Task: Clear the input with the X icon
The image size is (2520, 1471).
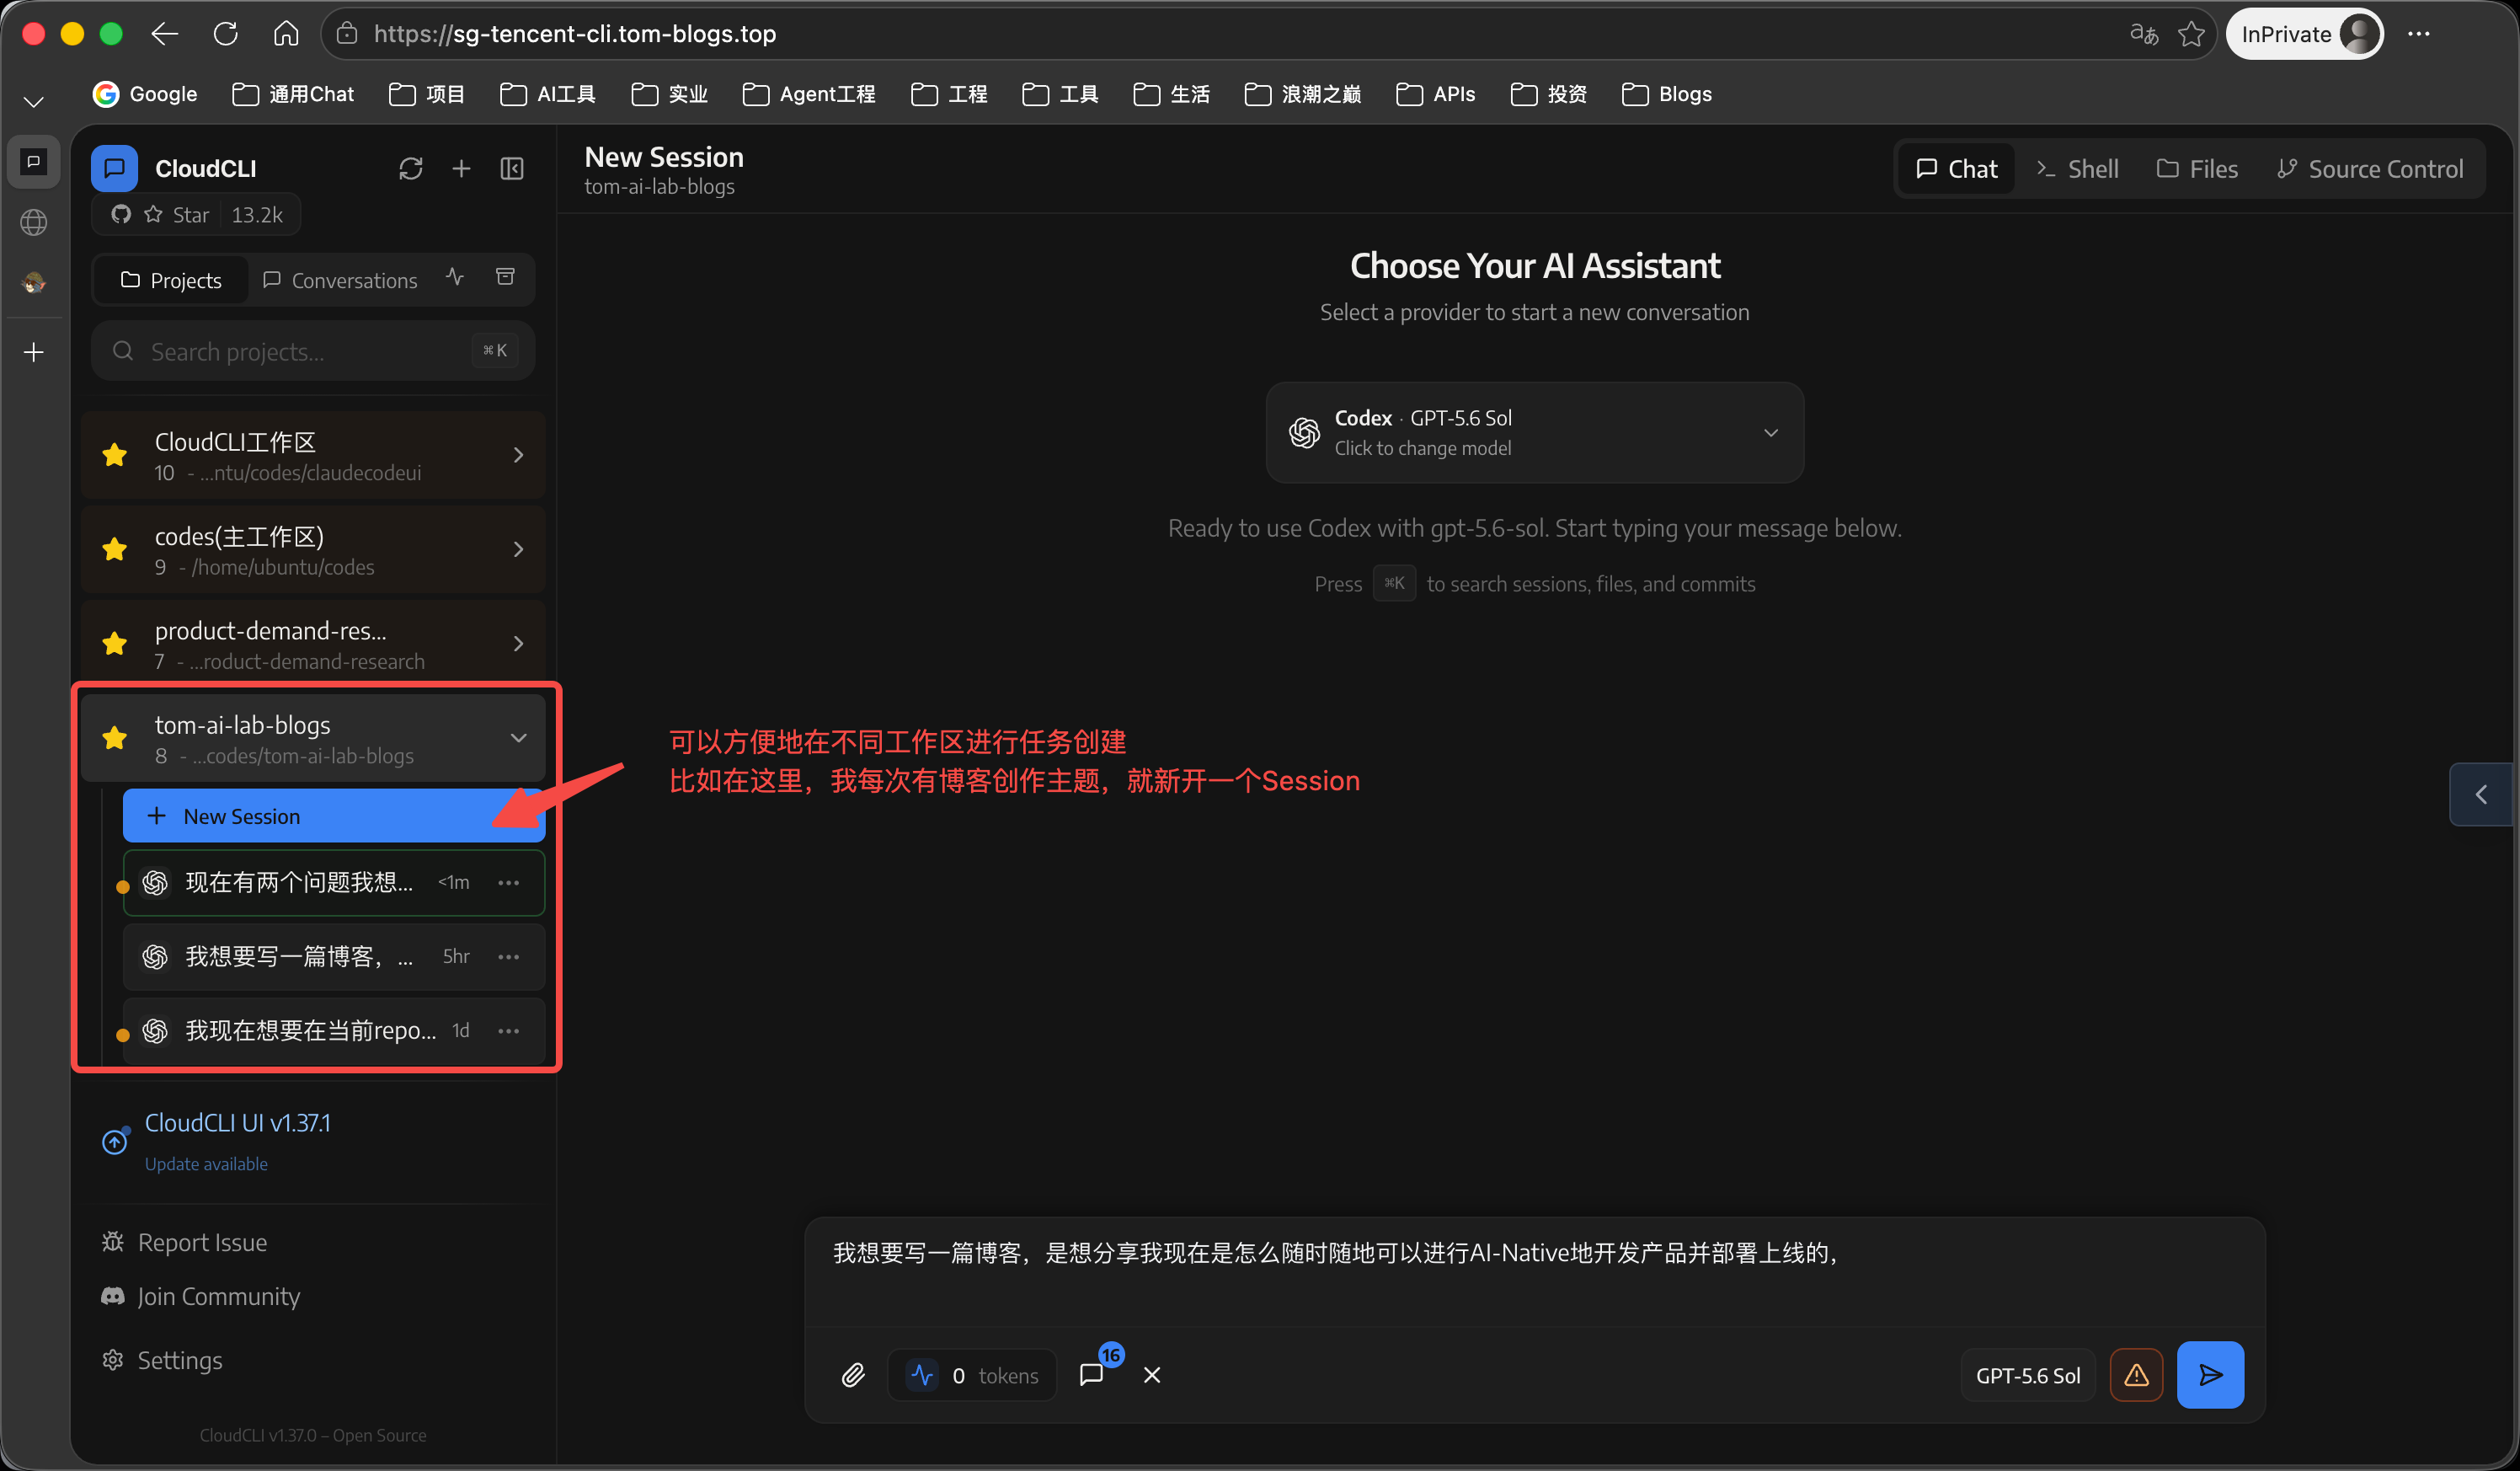Action: (1152, 1375)
